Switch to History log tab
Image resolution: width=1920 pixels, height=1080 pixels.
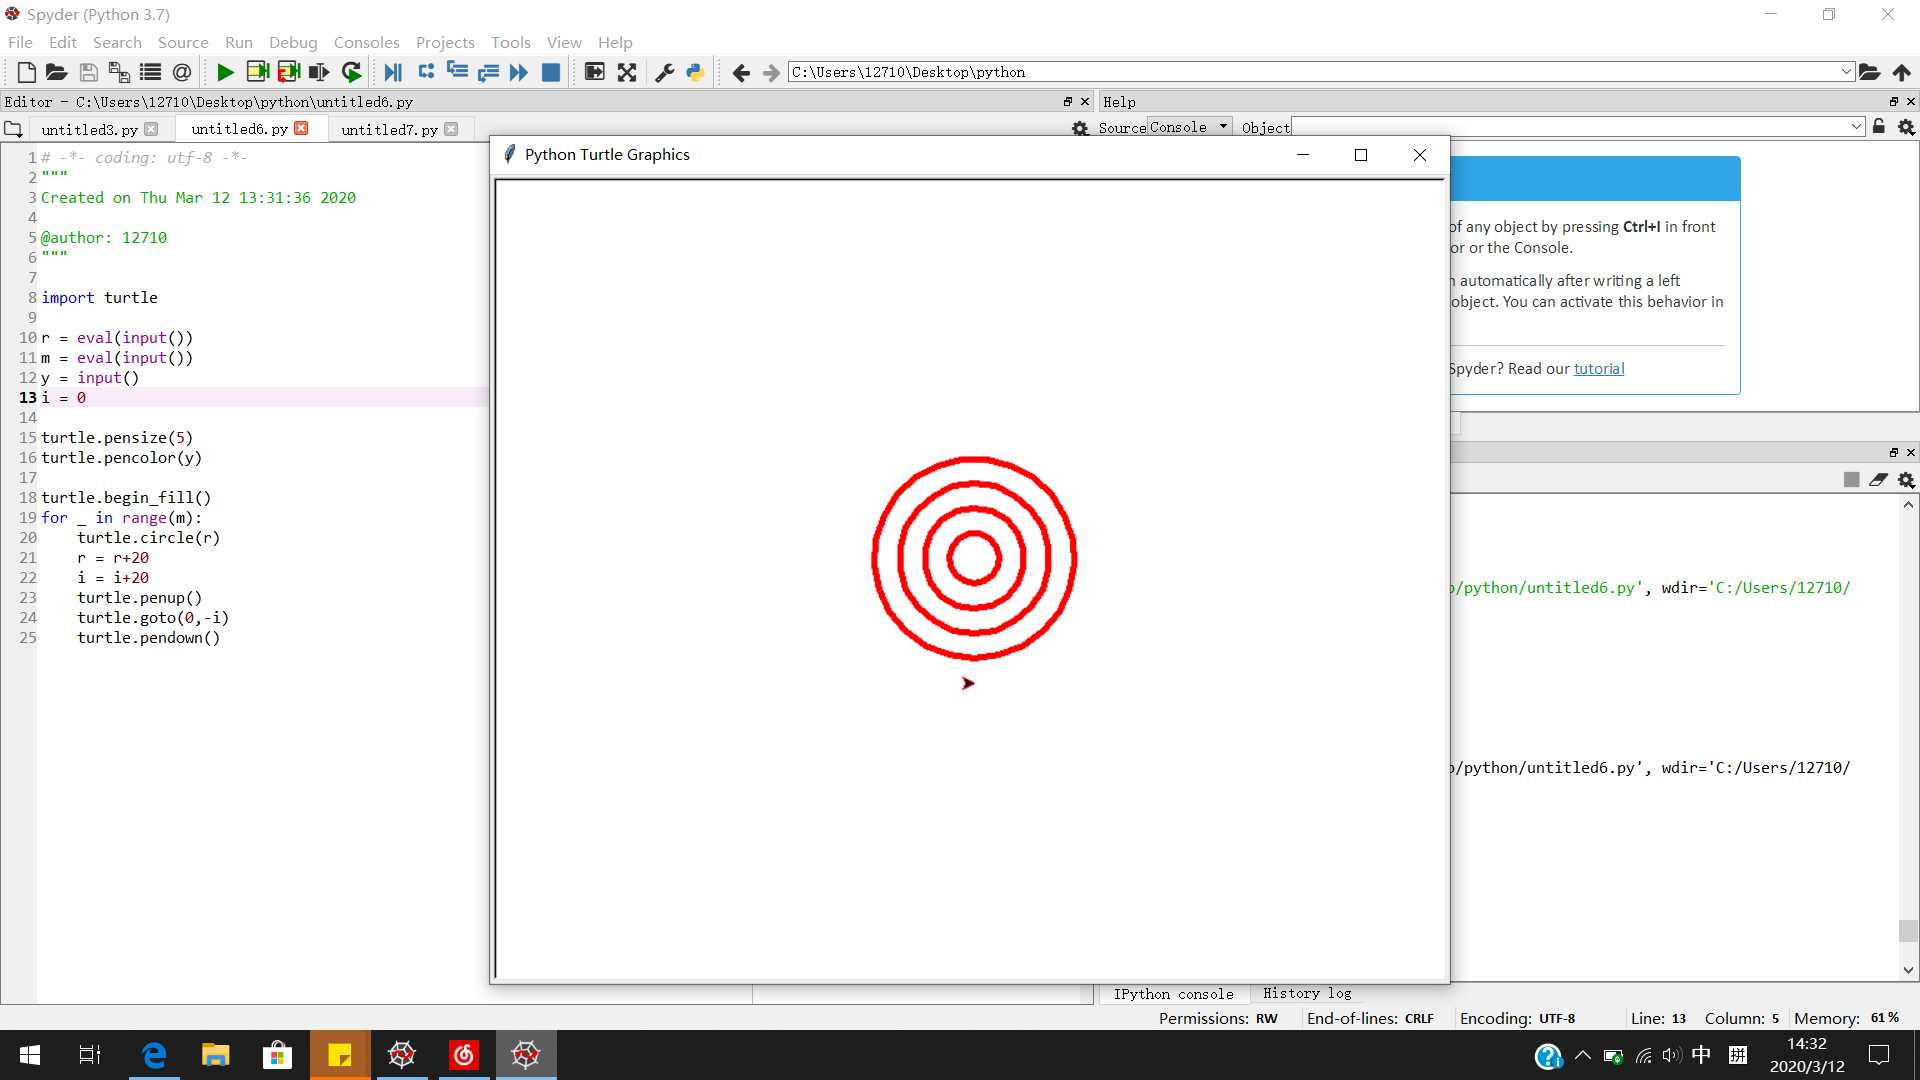tap(1306, 993)
